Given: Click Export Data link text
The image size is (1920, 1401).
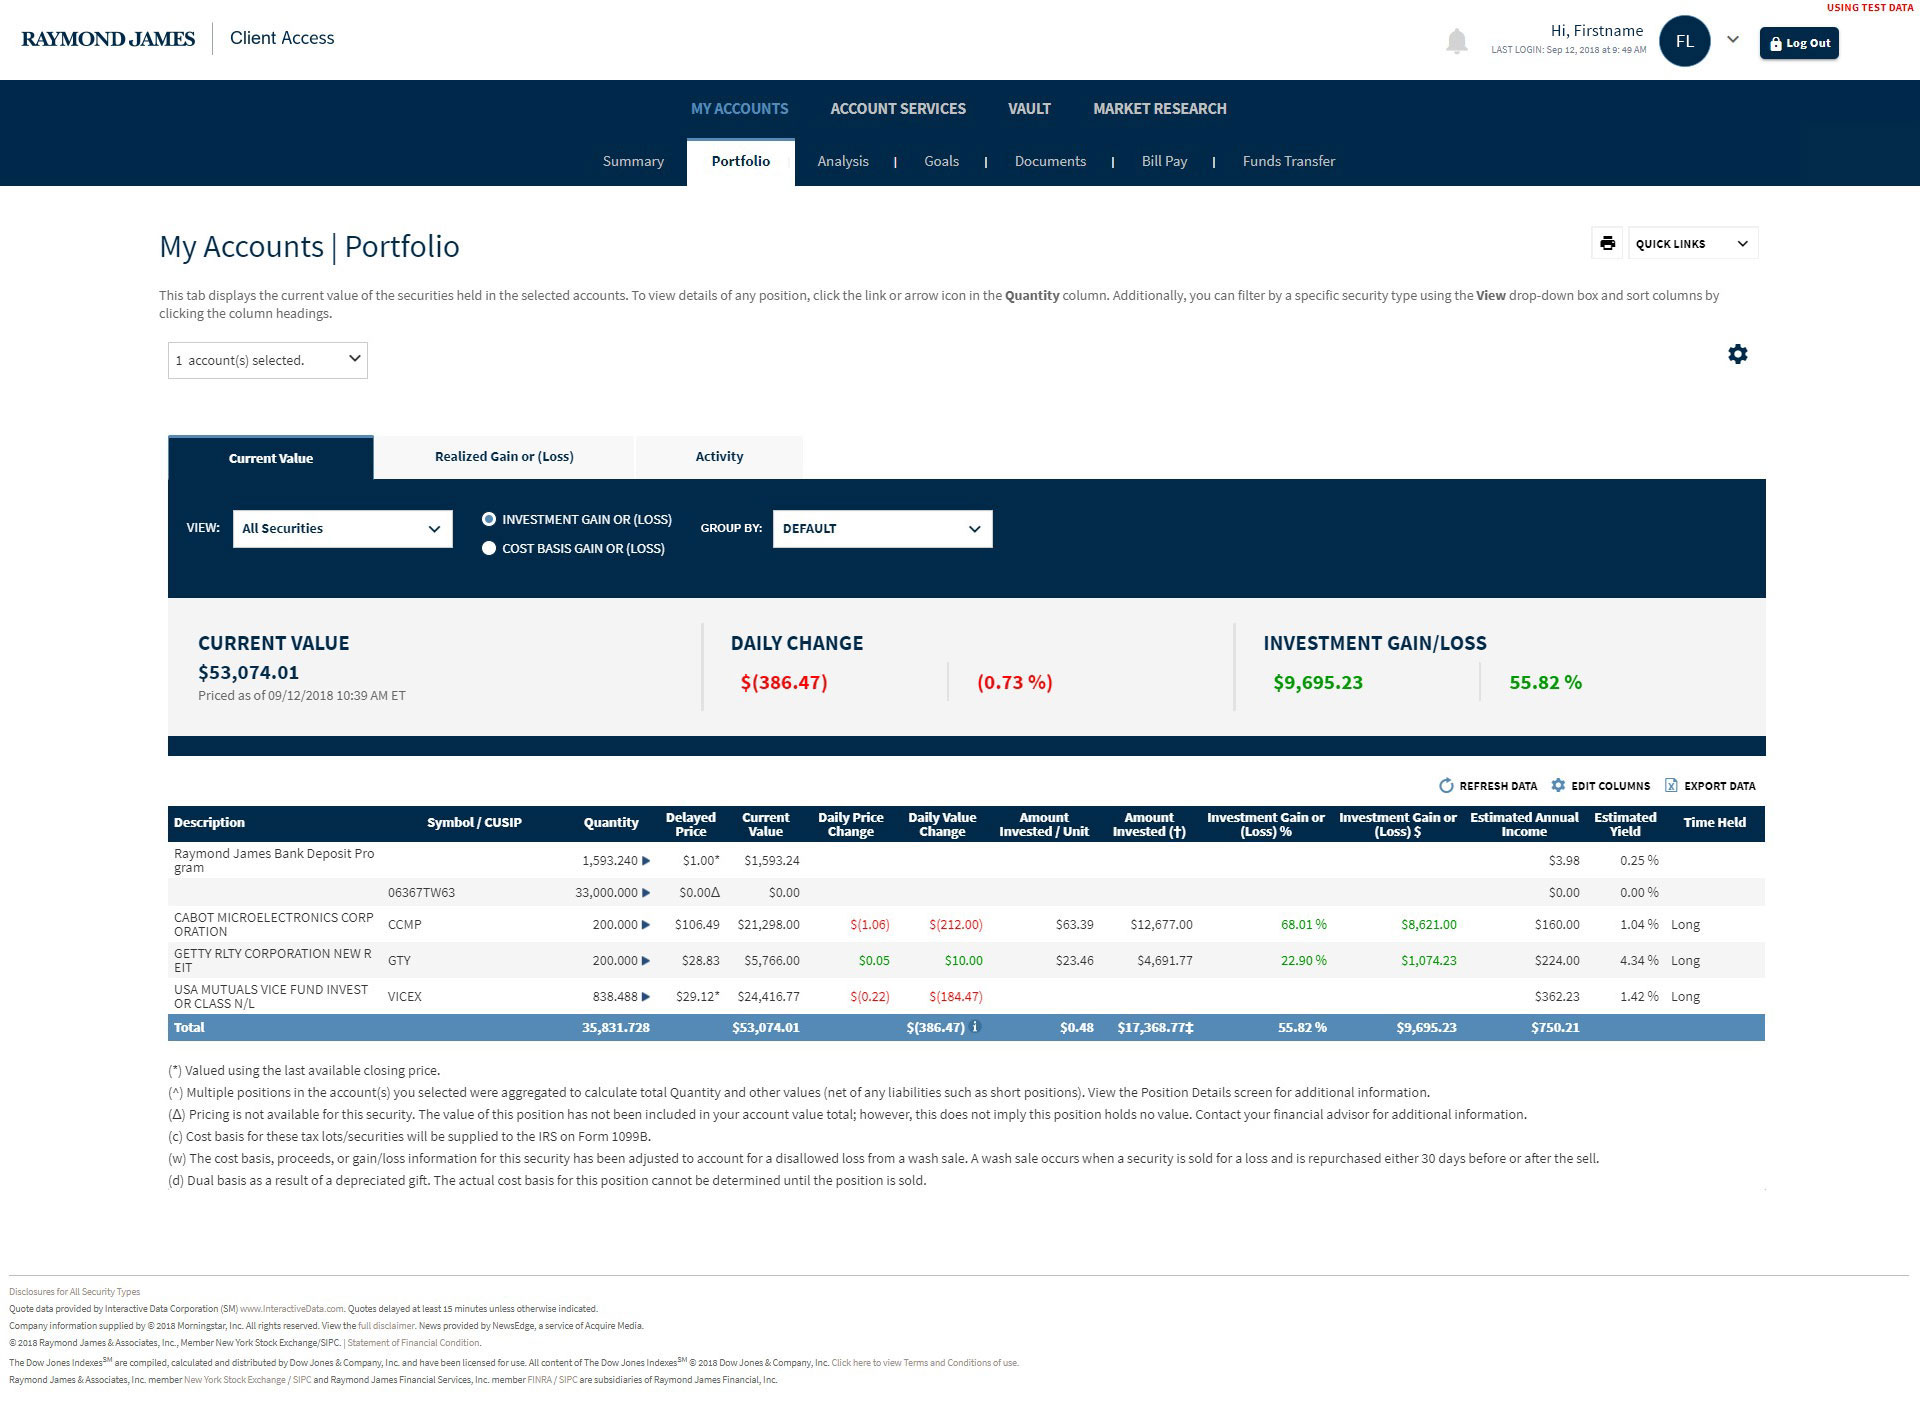Looking at the screenshot, I should [x=1720, y=786].
